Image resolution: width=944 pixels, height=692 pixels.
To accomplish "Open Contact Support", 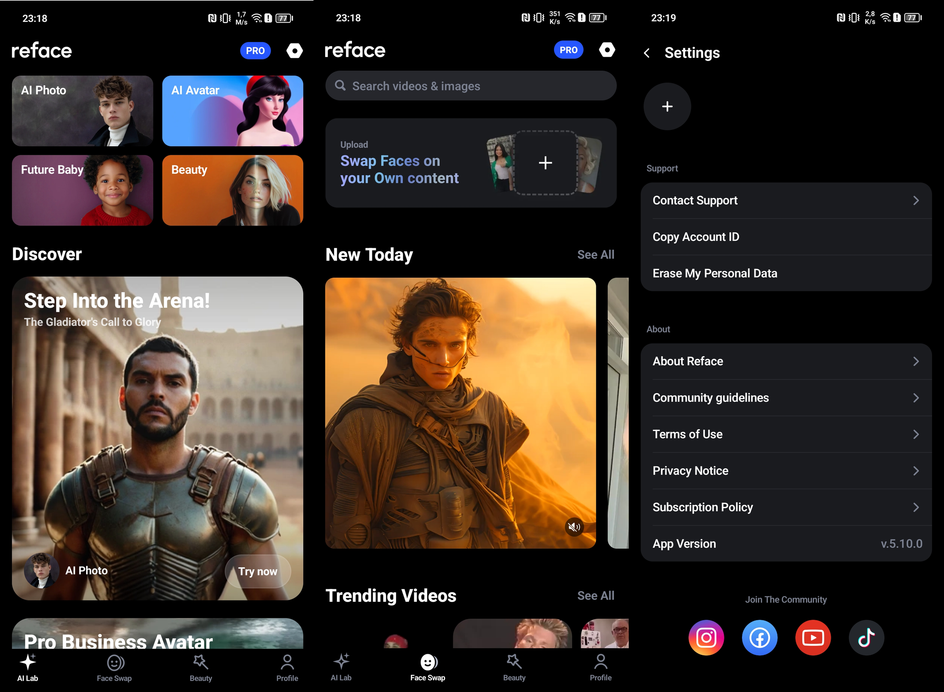I will (x=786, y=201).
